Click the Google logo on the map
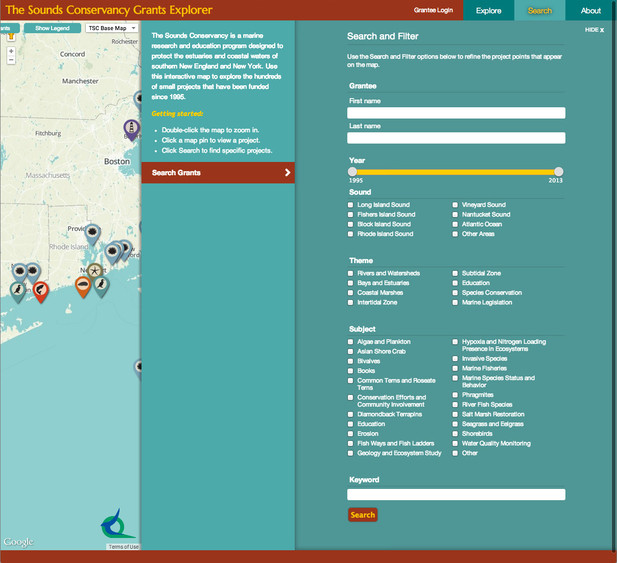617x563 pixels. 18,542
